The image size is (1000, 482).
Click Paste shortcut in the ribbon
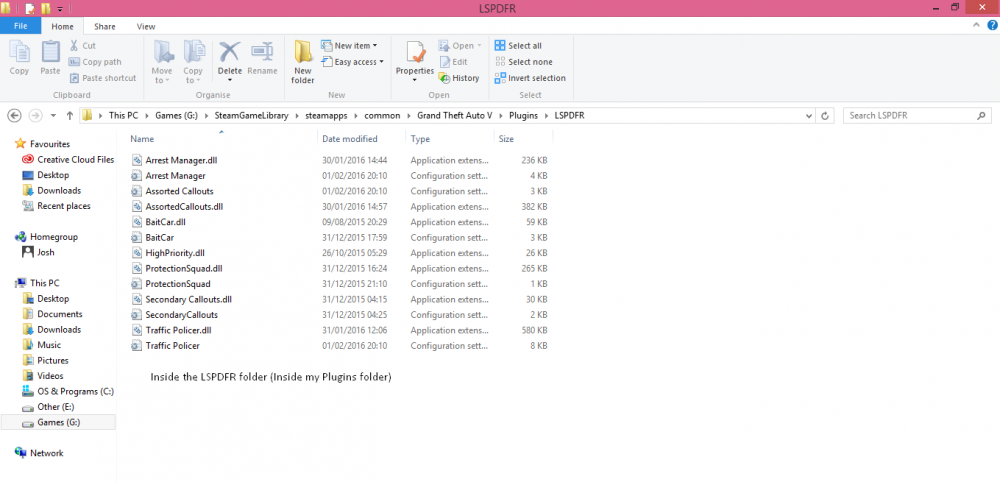[102, 78]
